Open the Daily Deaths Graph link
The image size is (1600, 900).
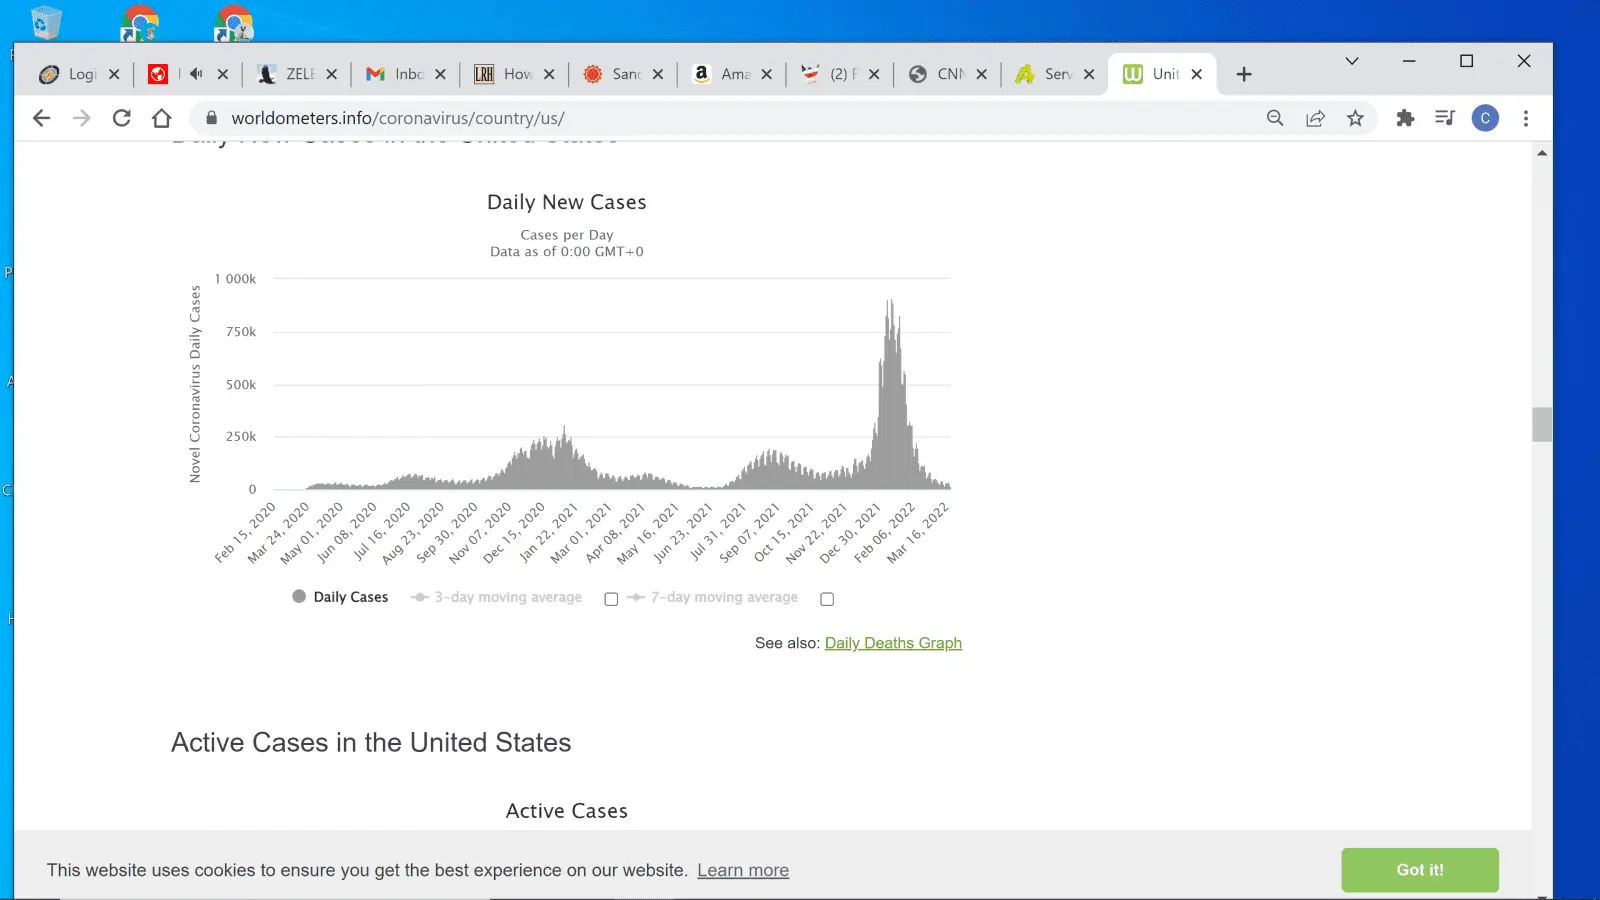pos(892,643)
